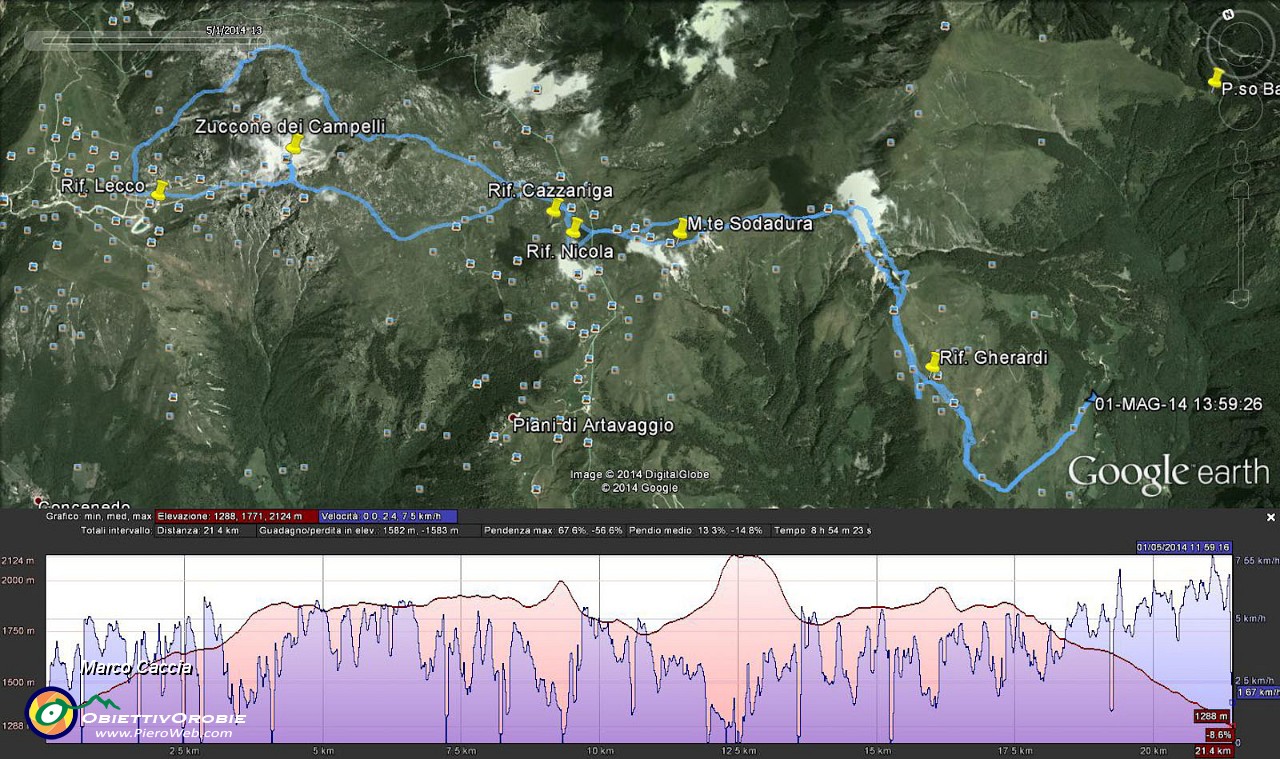Click the Concenedo town marker
This screenshot has width=1280, height=759.
39,500
